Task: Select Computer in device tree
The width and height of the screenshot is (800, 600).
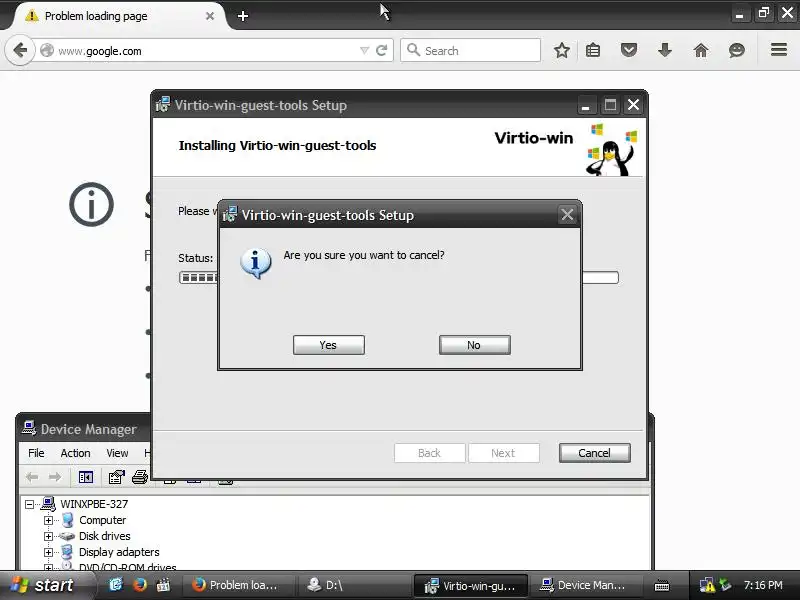Action: click(102, 520)
